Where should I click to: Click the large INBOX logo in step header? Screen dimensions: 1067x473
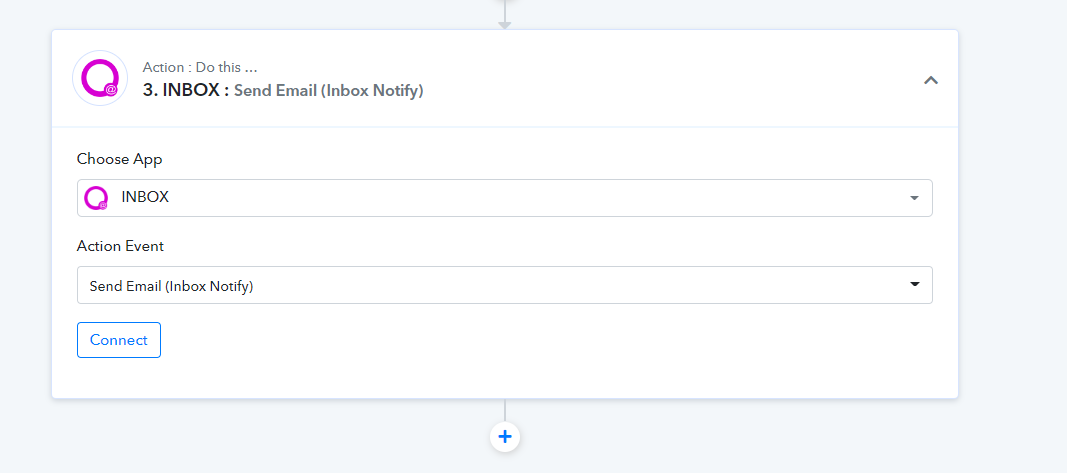[x=100, y=78]
